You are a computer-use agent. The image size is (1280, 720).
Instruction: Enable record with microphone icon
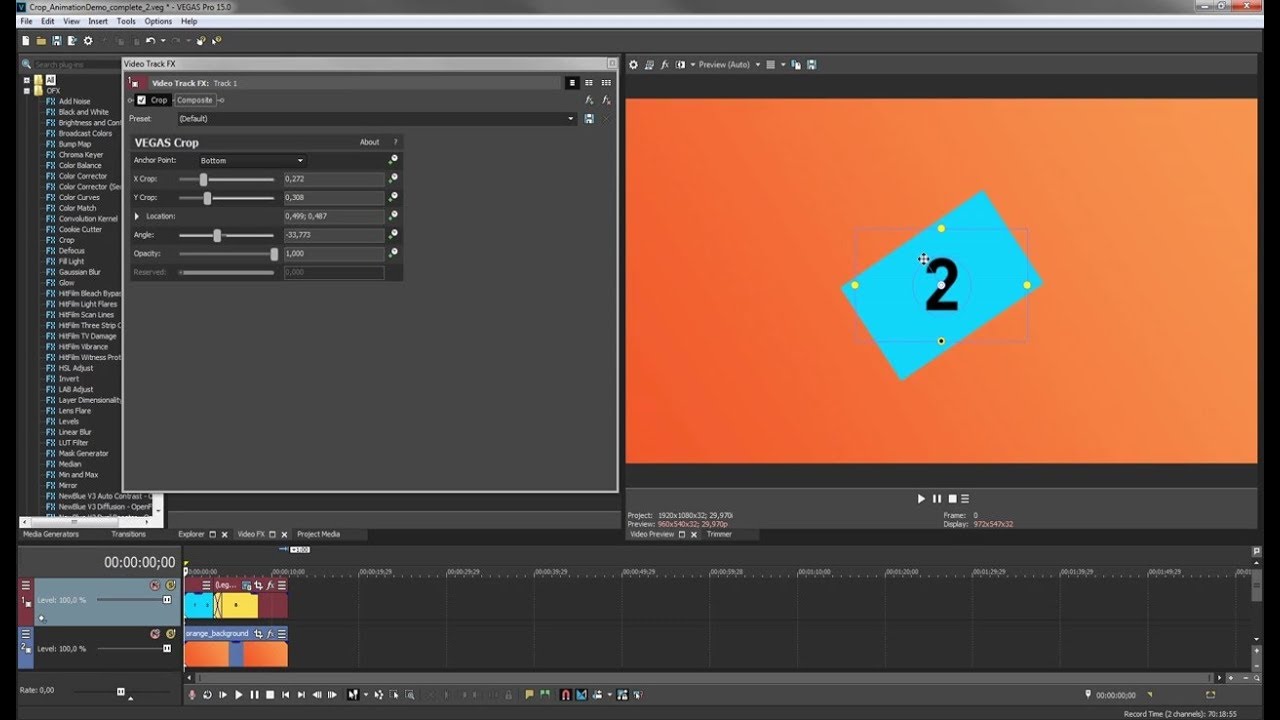pyautogui.click(x=192, y=694)
